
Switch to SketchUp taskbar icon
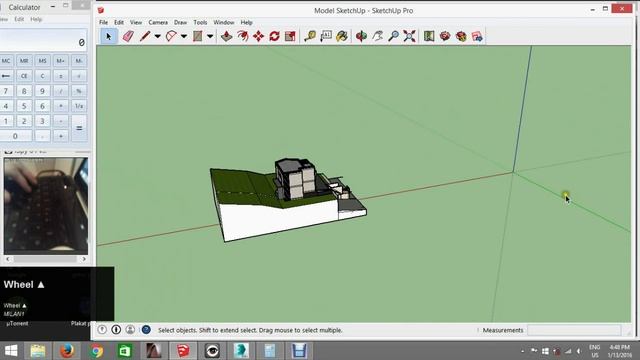point(183,351)
